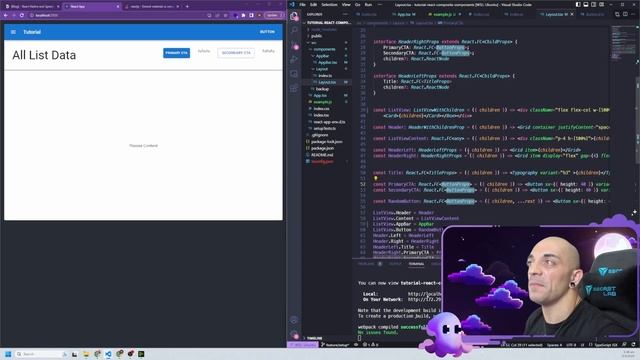The height and width of the screenshot is (360, 640).
Task: Click BUTTON in the Tutorial app bar
Action: (267, 32)
